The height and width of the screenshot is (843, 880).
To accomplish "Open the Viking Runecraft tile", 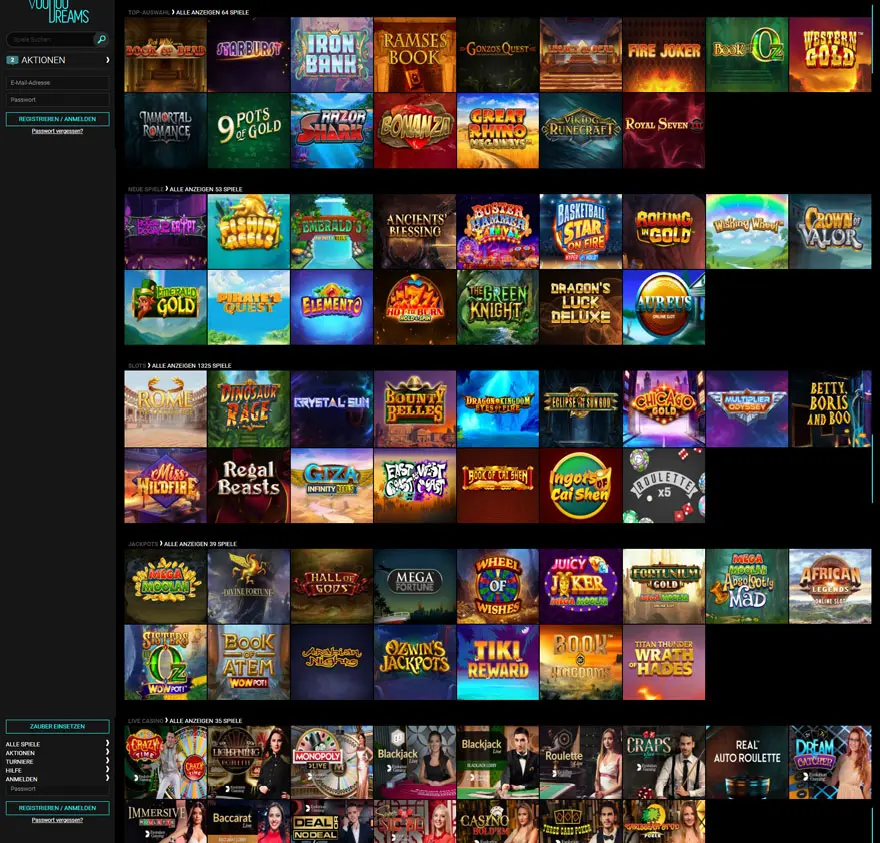I will 581,131.
